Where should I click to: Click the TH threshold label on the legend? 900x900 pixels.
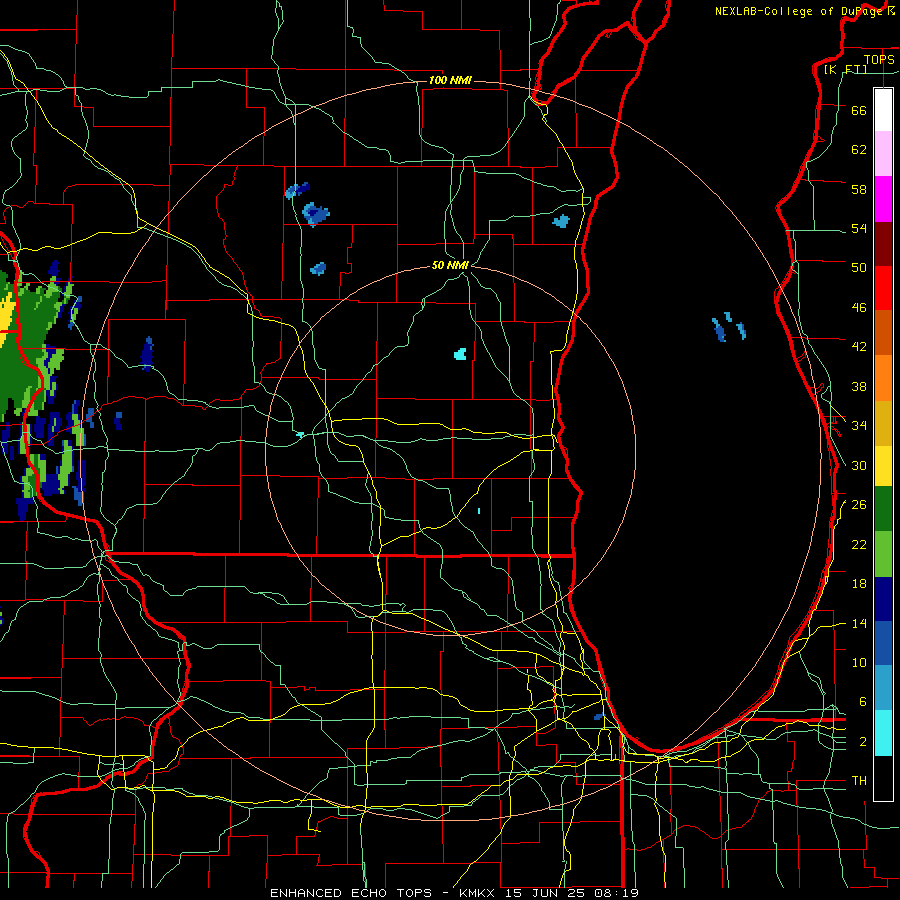[859, 781]
